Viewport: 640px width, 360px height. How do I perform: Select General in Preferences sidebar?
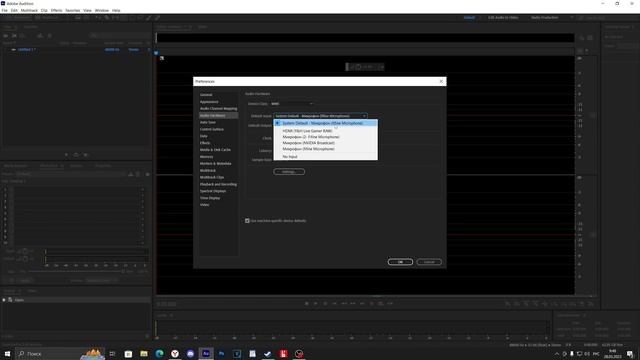[206, 95]
